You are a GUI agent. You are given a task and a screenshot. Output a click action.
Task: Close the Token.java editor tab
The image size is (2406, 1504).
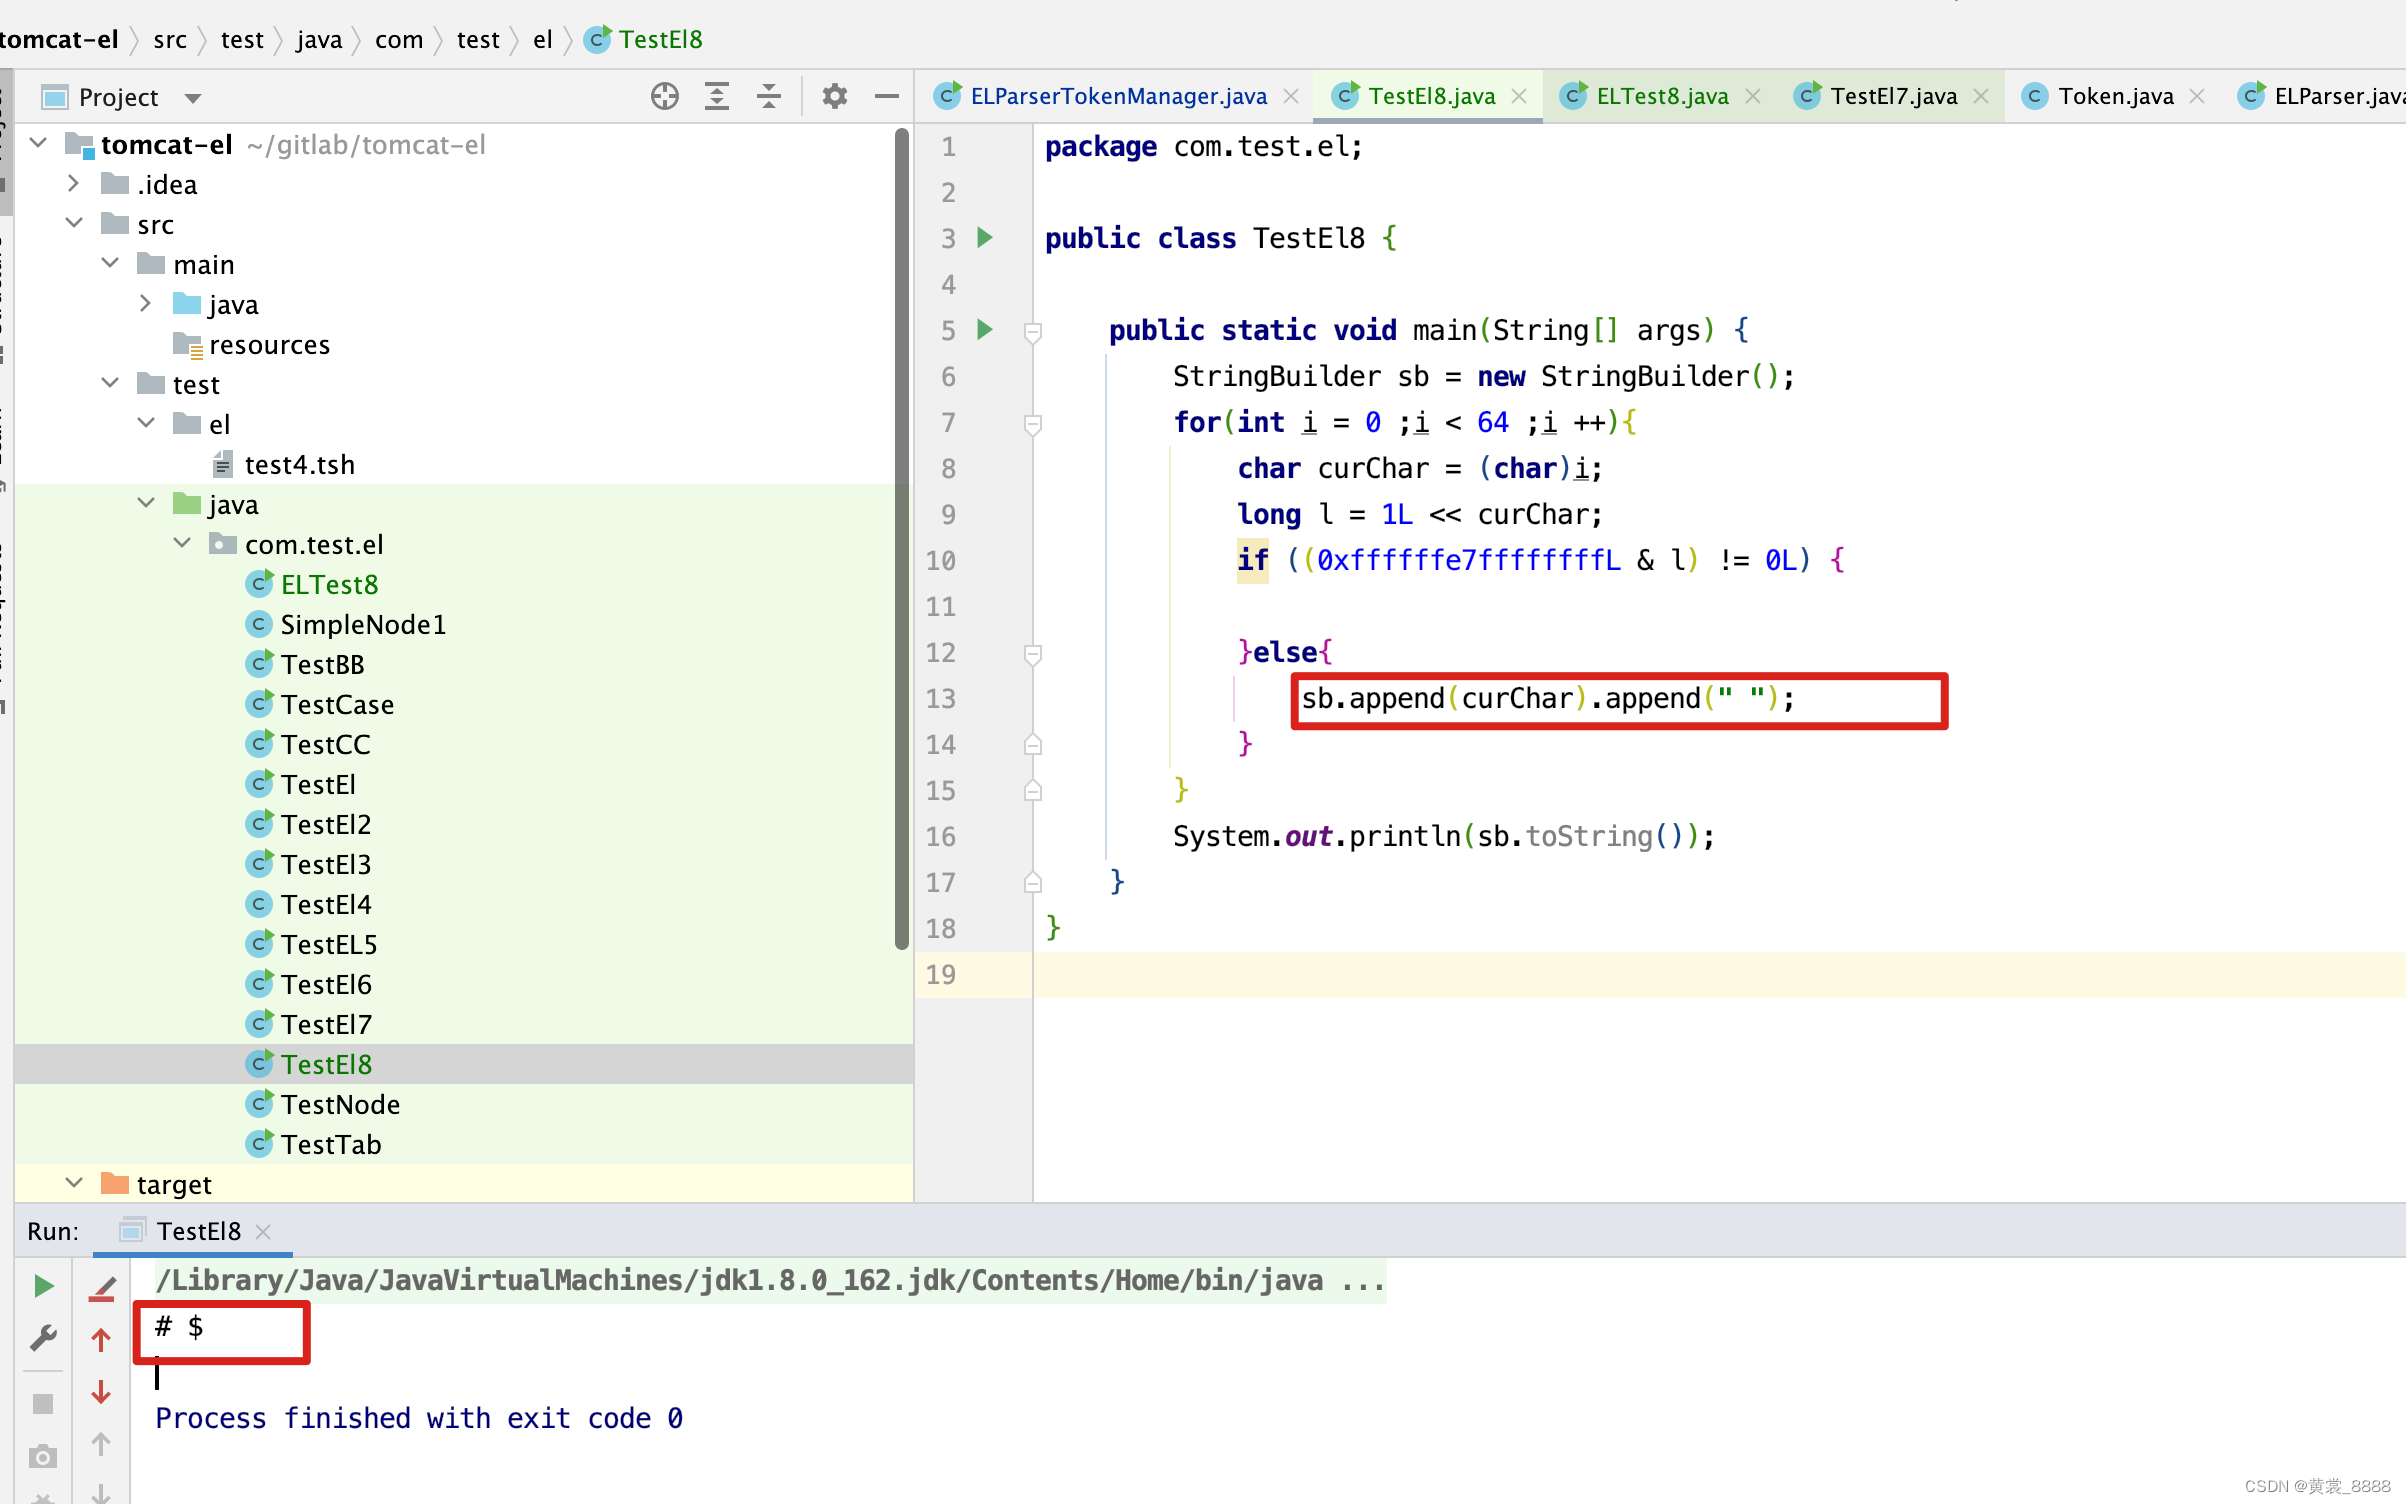click(2197, 96)
